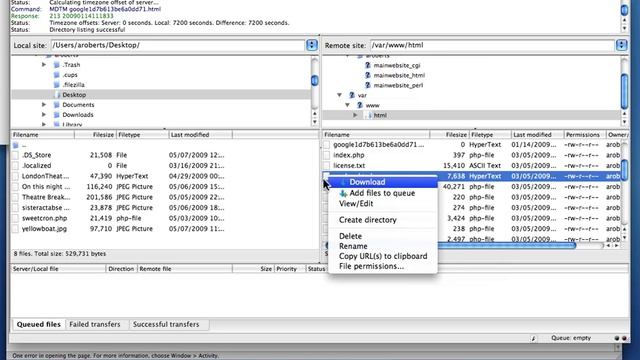Click the index.php remote file icon
This screenshot has height=360, width=640.
(x=327, y=156)
